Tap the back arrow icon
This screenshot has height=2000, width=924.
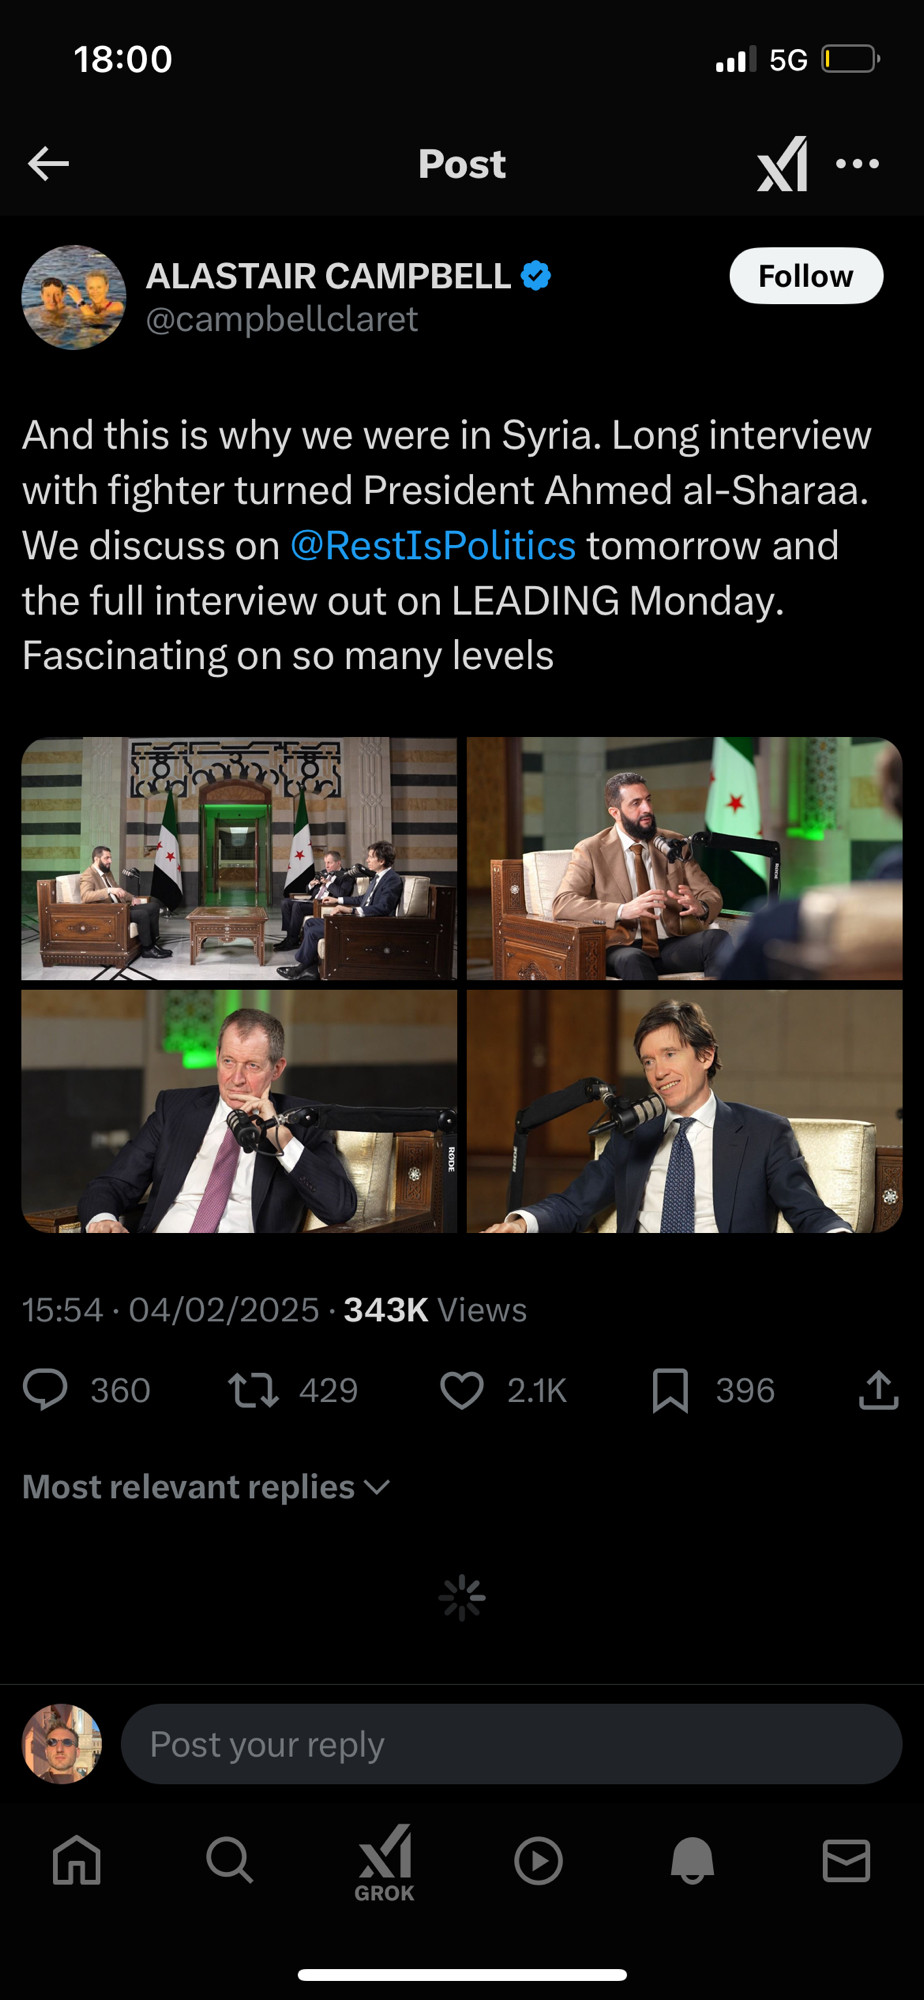click(48, 163)
